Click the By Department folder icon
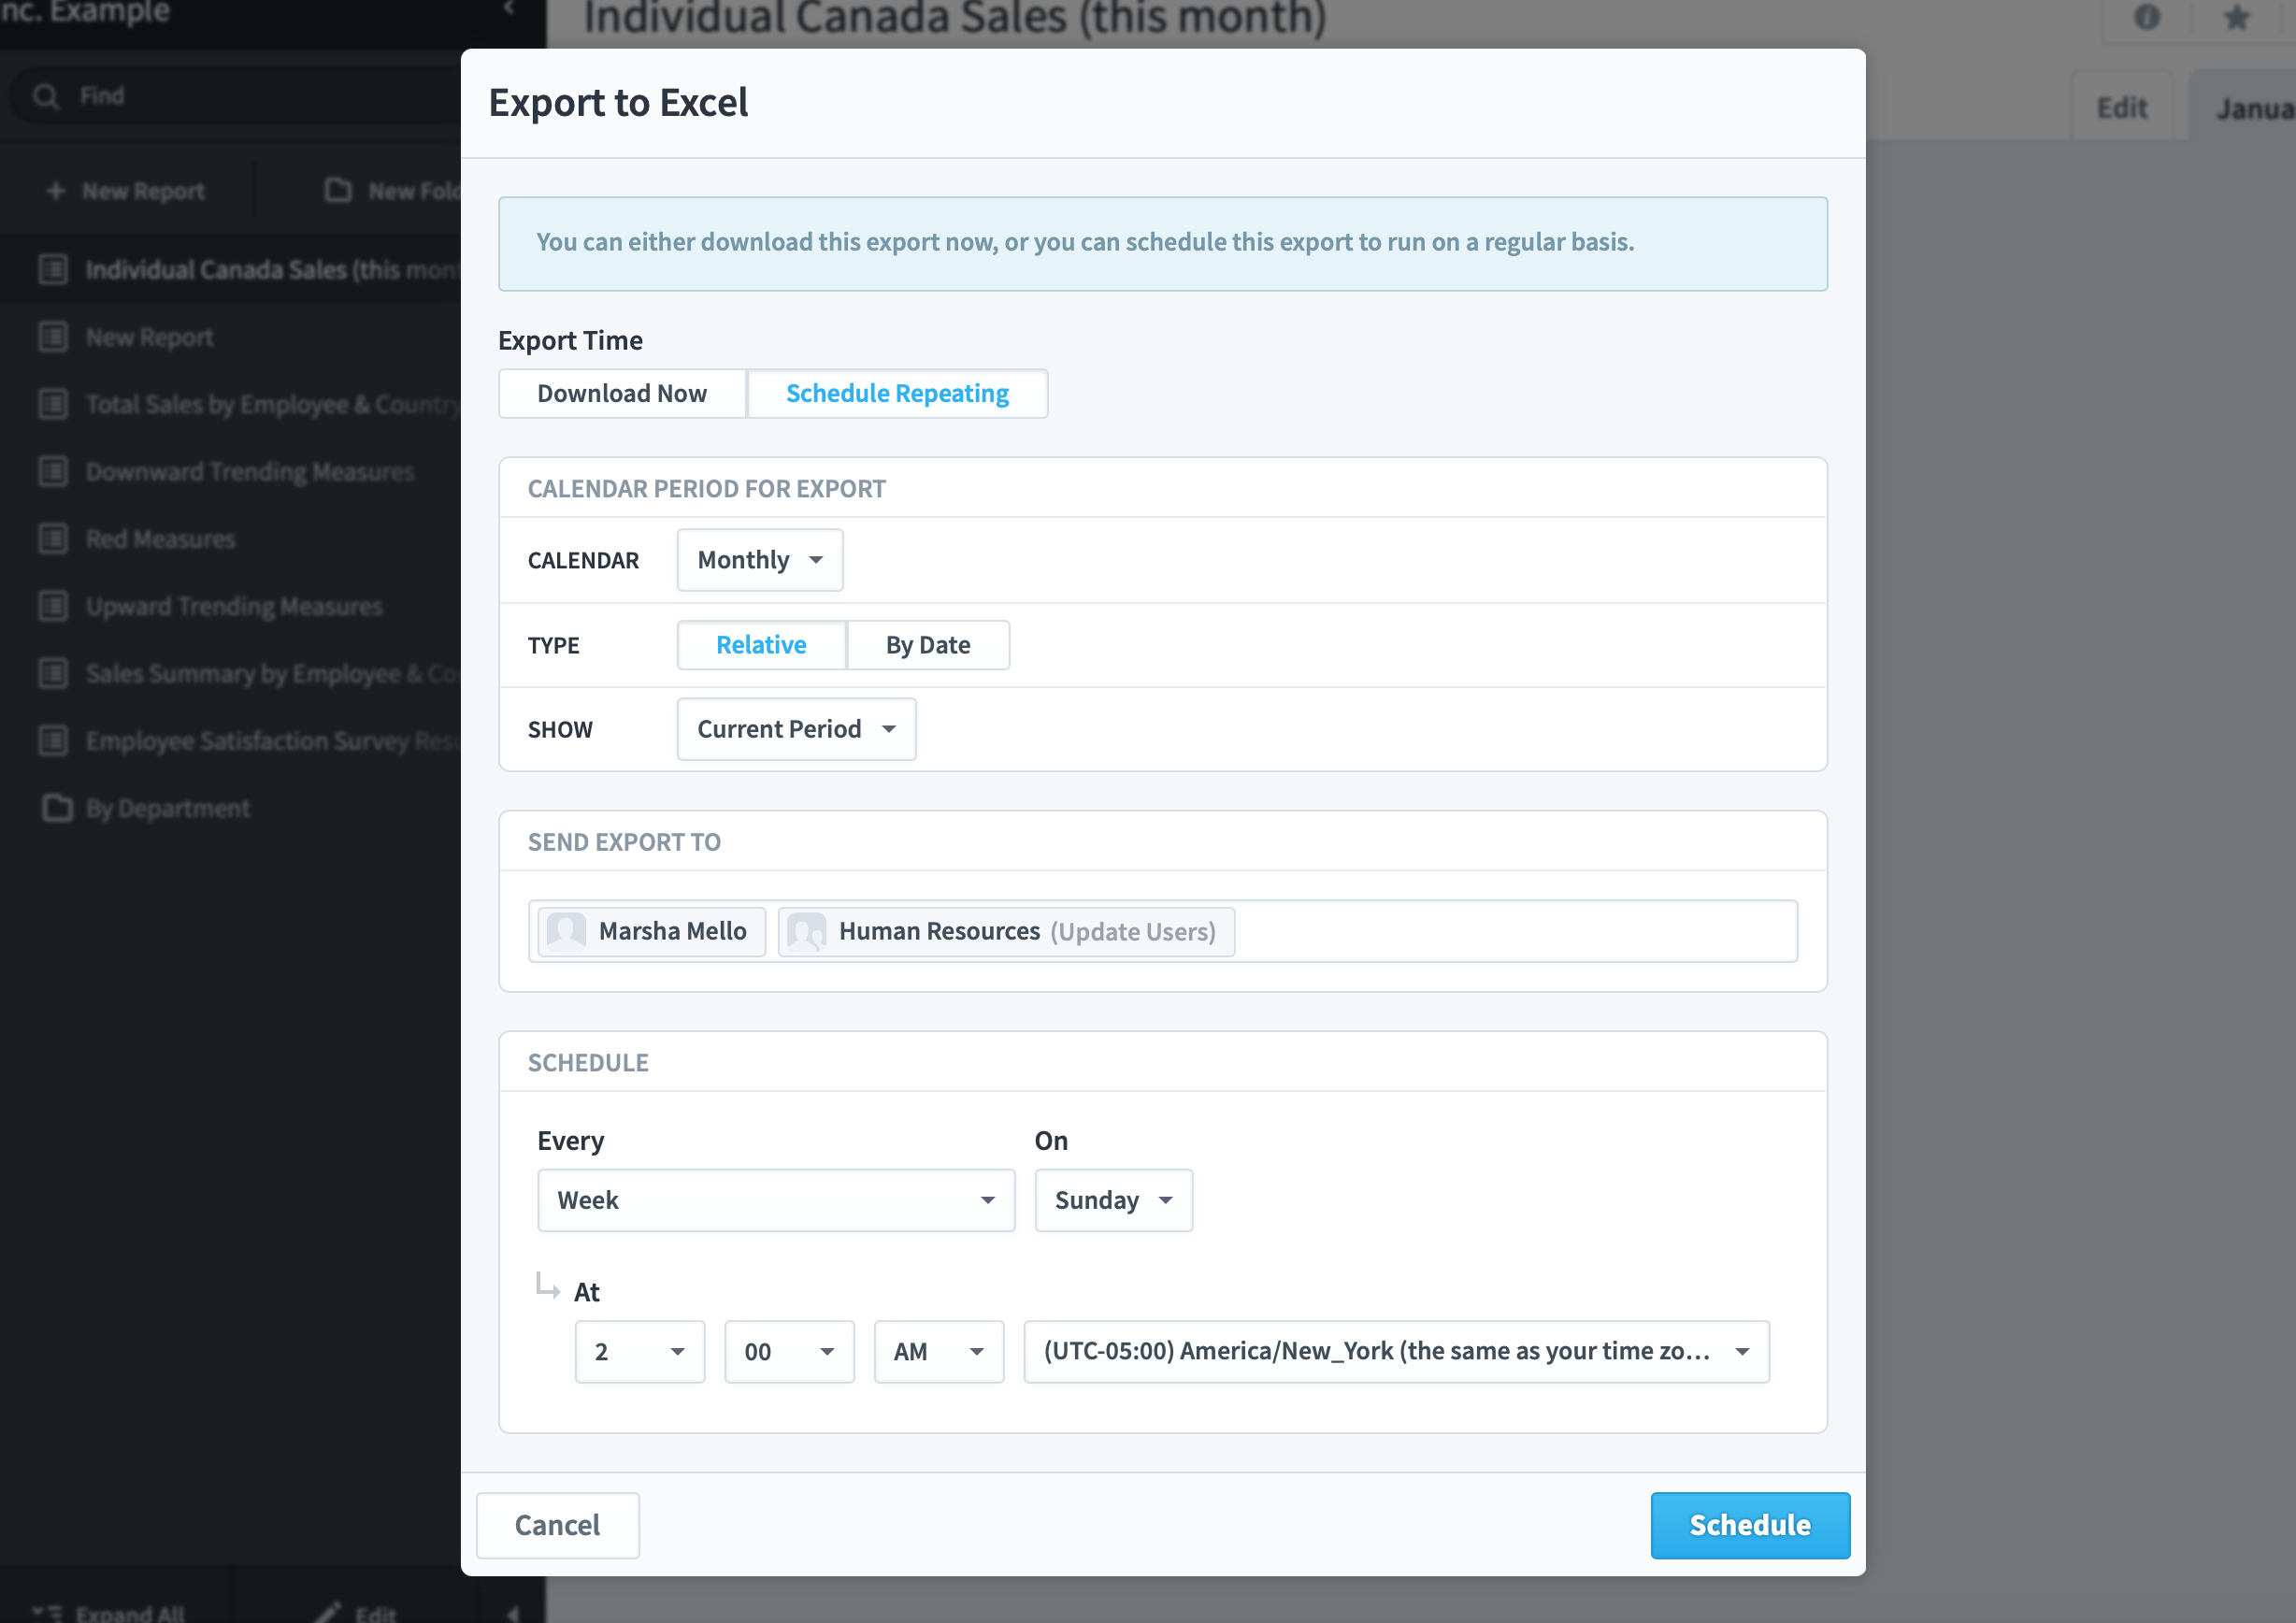 click(x=57, y=808)
